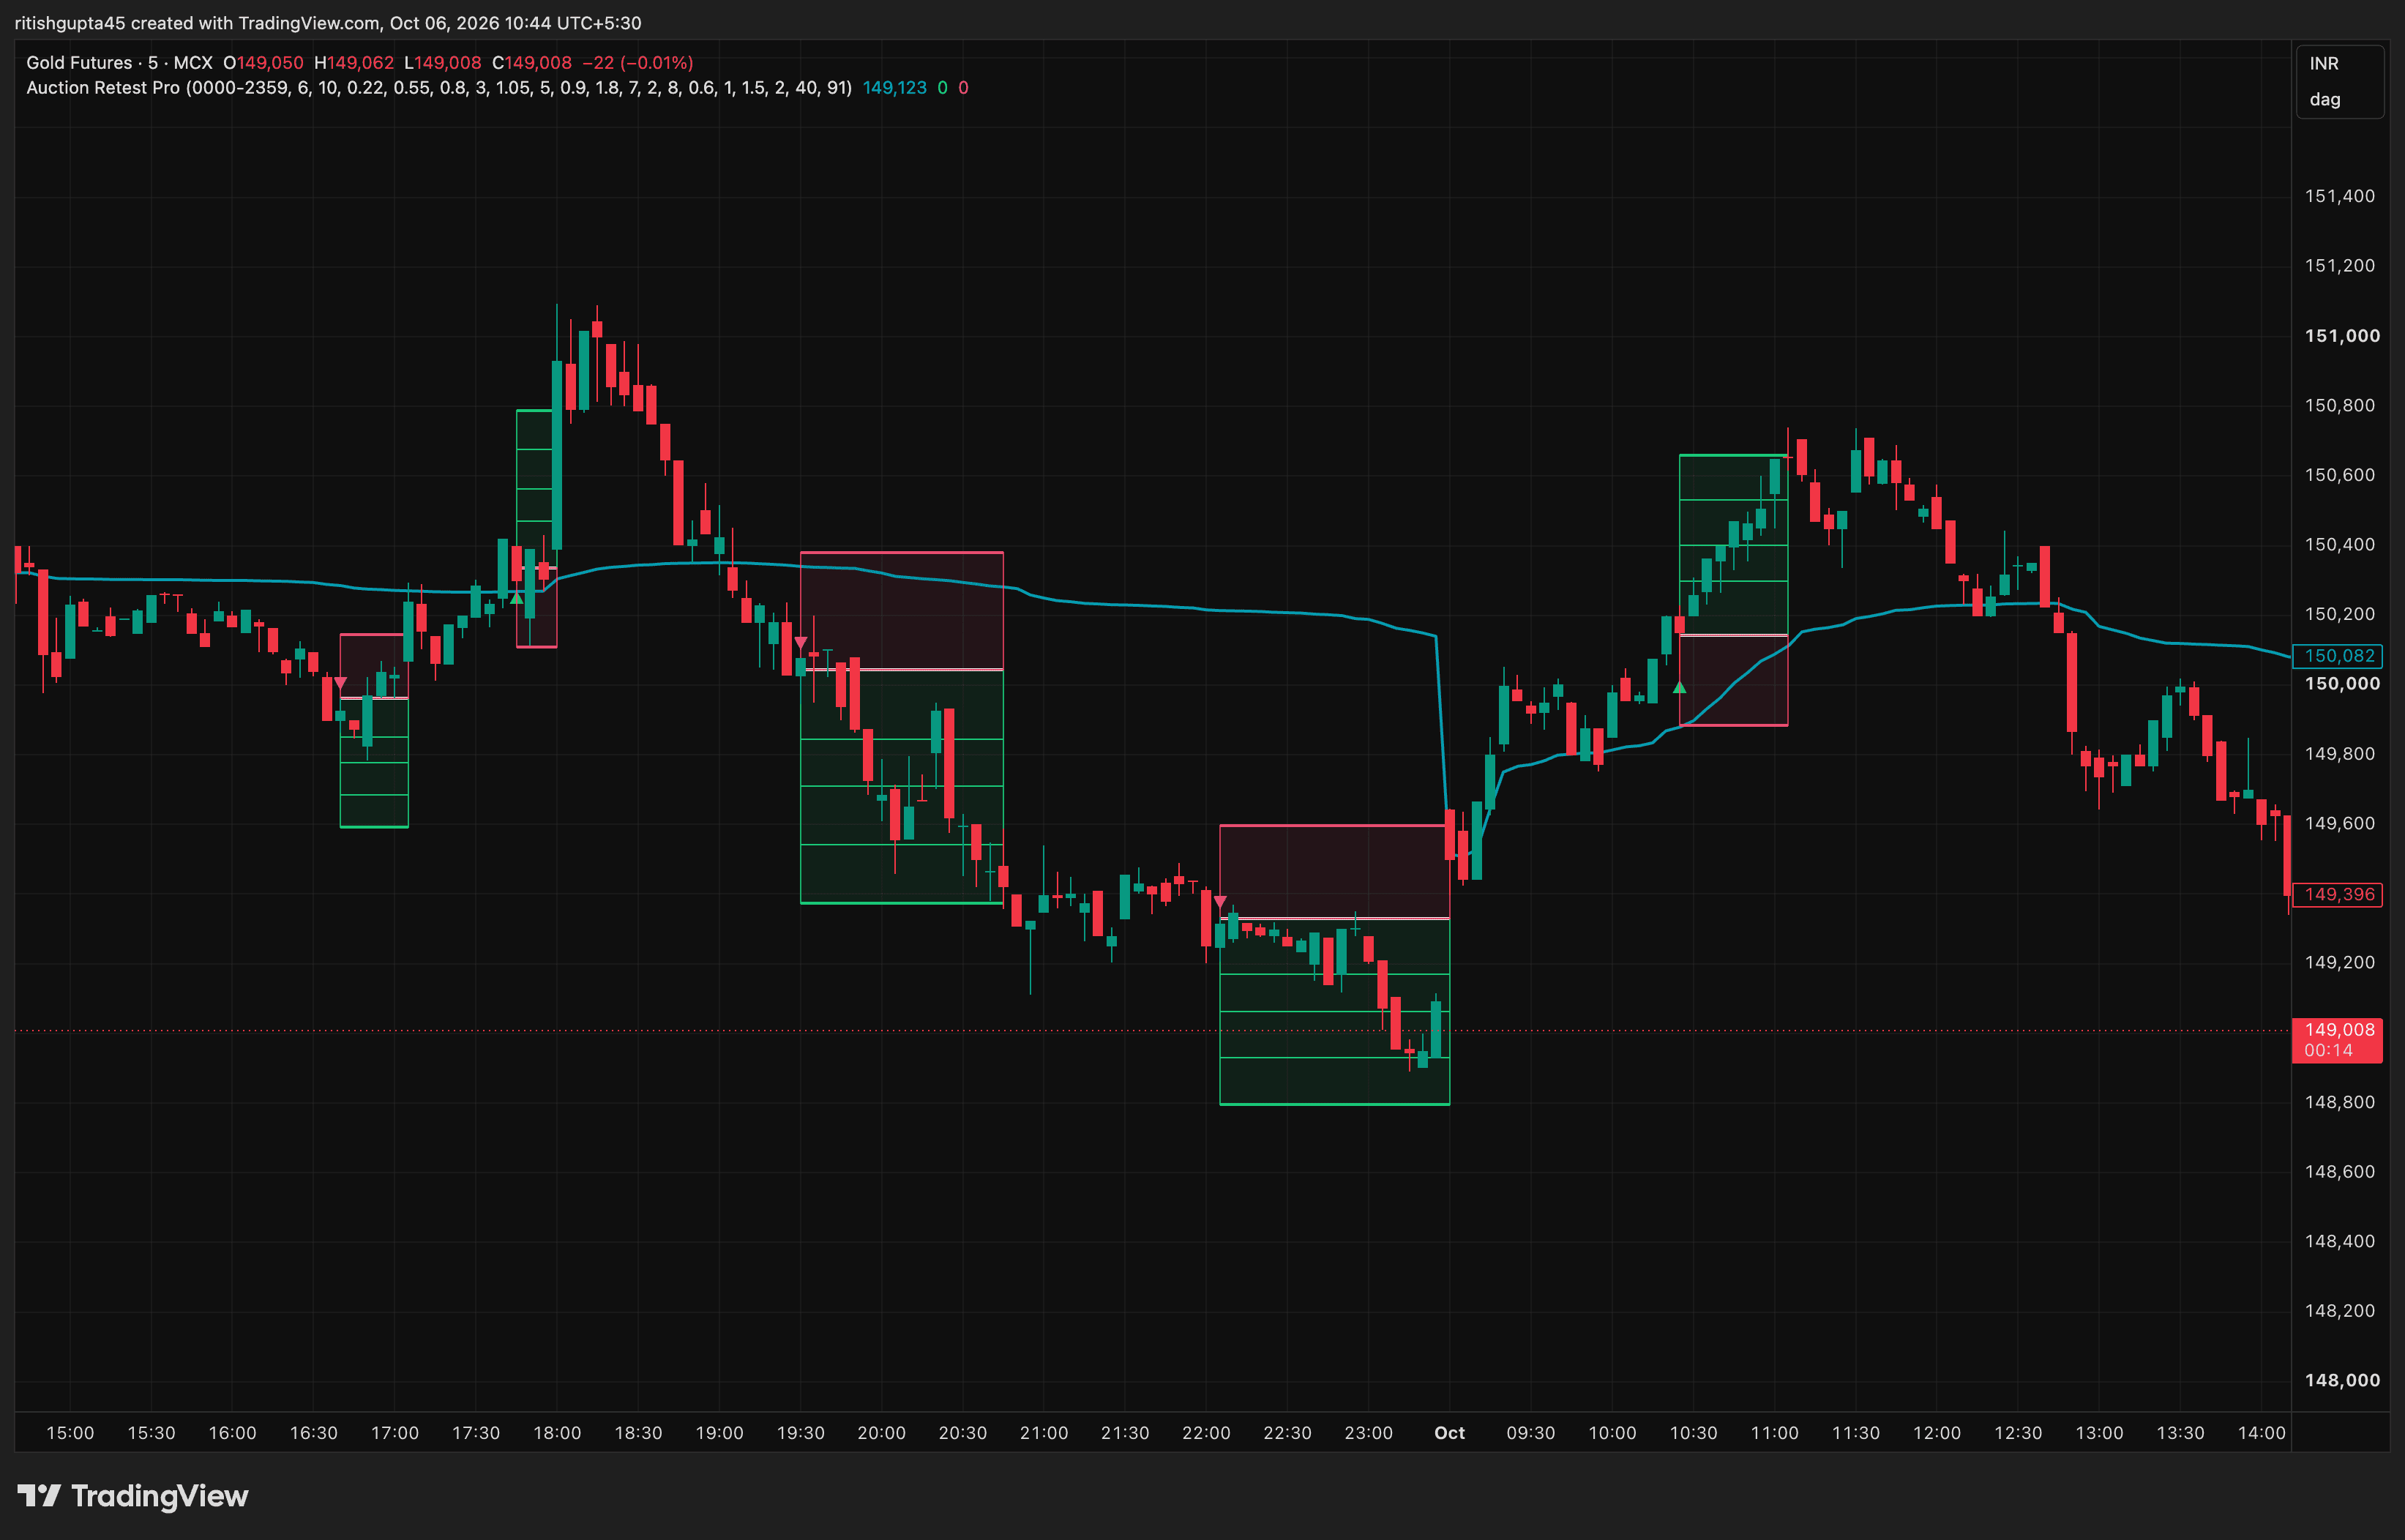
Task: Click the TradingView logo at bottom left
Action: (x=133, y=1496)
